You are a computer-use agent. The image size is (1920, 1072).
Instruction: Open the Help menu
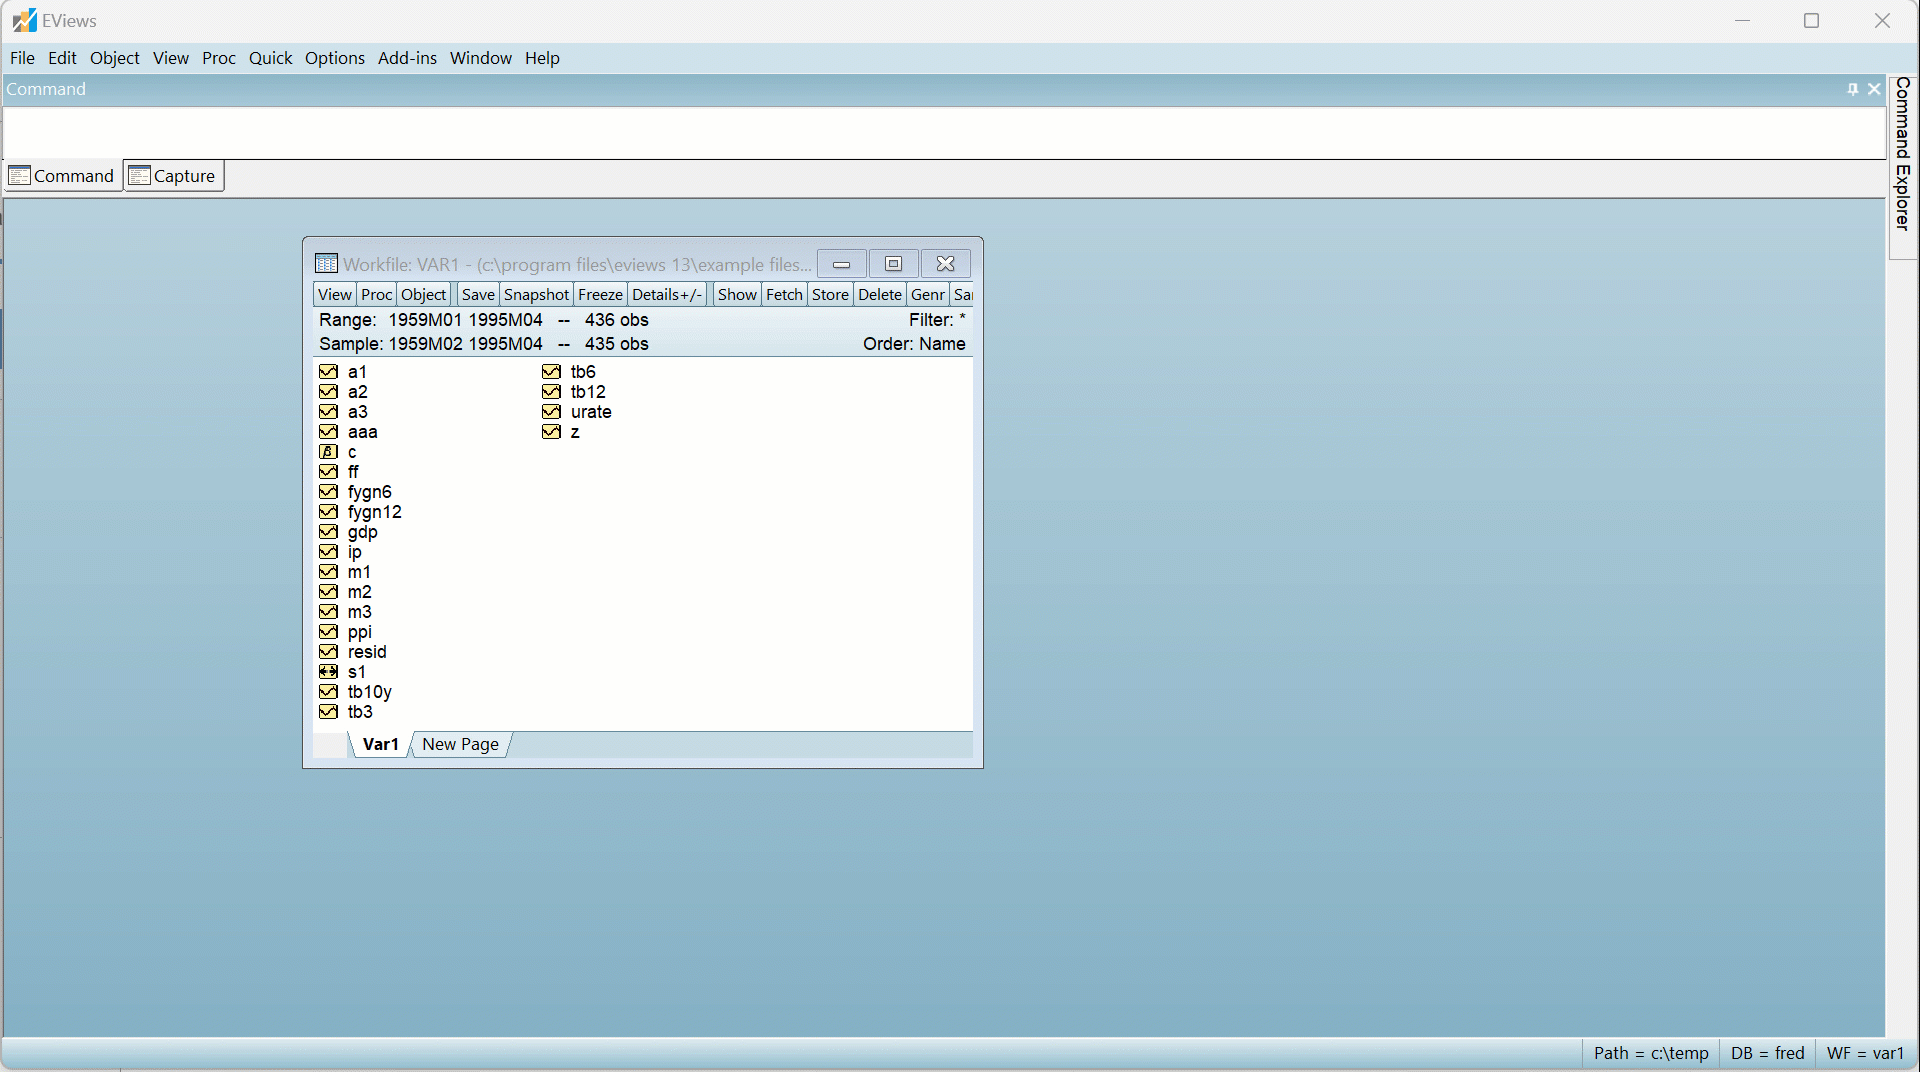pyautogui.click(x=542, y=58)
